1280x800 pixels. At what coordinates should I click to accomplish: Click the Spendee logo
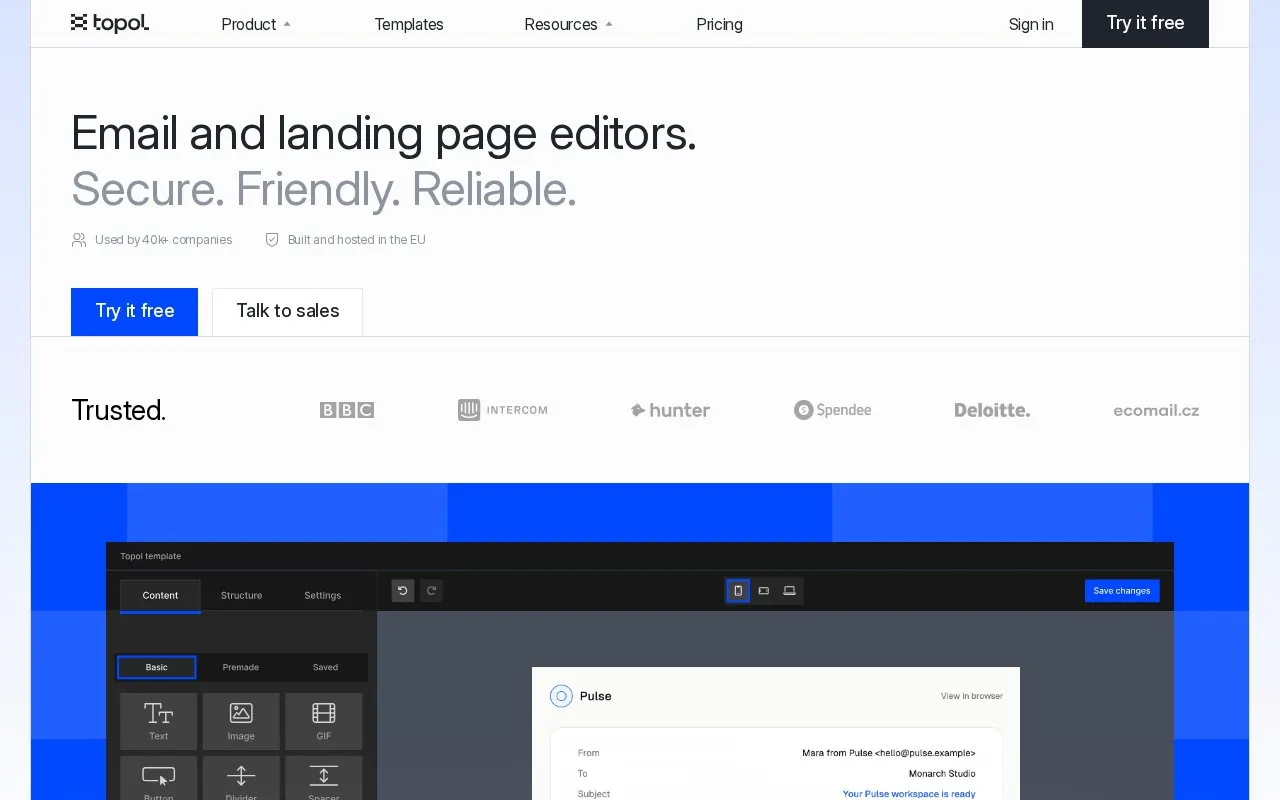[x=833, y=410]
